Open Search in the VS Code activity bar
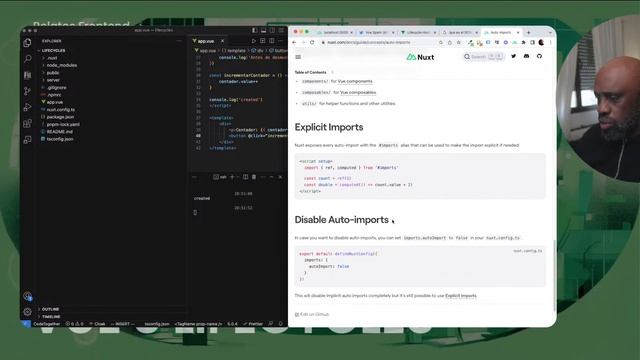640x360 pixels. pyautogui.click(x=27, y=59)
